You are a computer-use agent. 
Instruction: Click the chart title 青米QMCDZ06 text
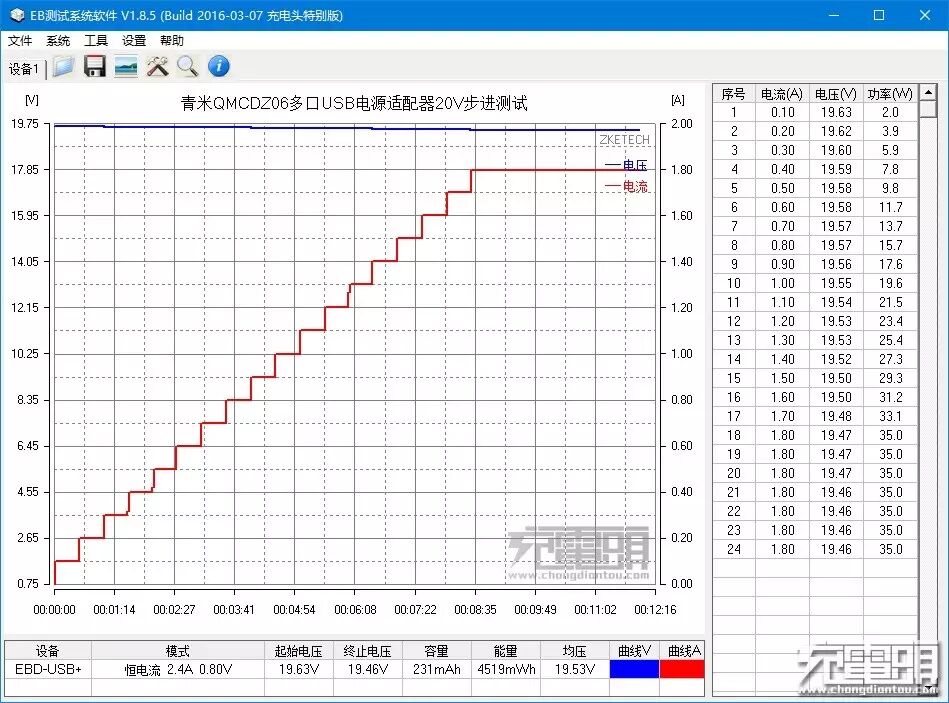(x=354, y=103)
